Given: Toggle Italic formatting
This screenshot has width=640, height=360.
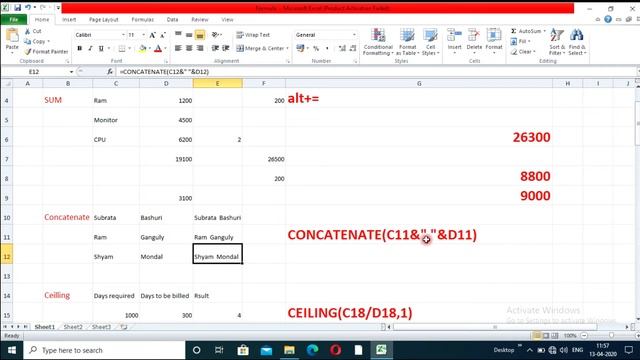Looking at the screenshot, I should (x=90, y=49).
